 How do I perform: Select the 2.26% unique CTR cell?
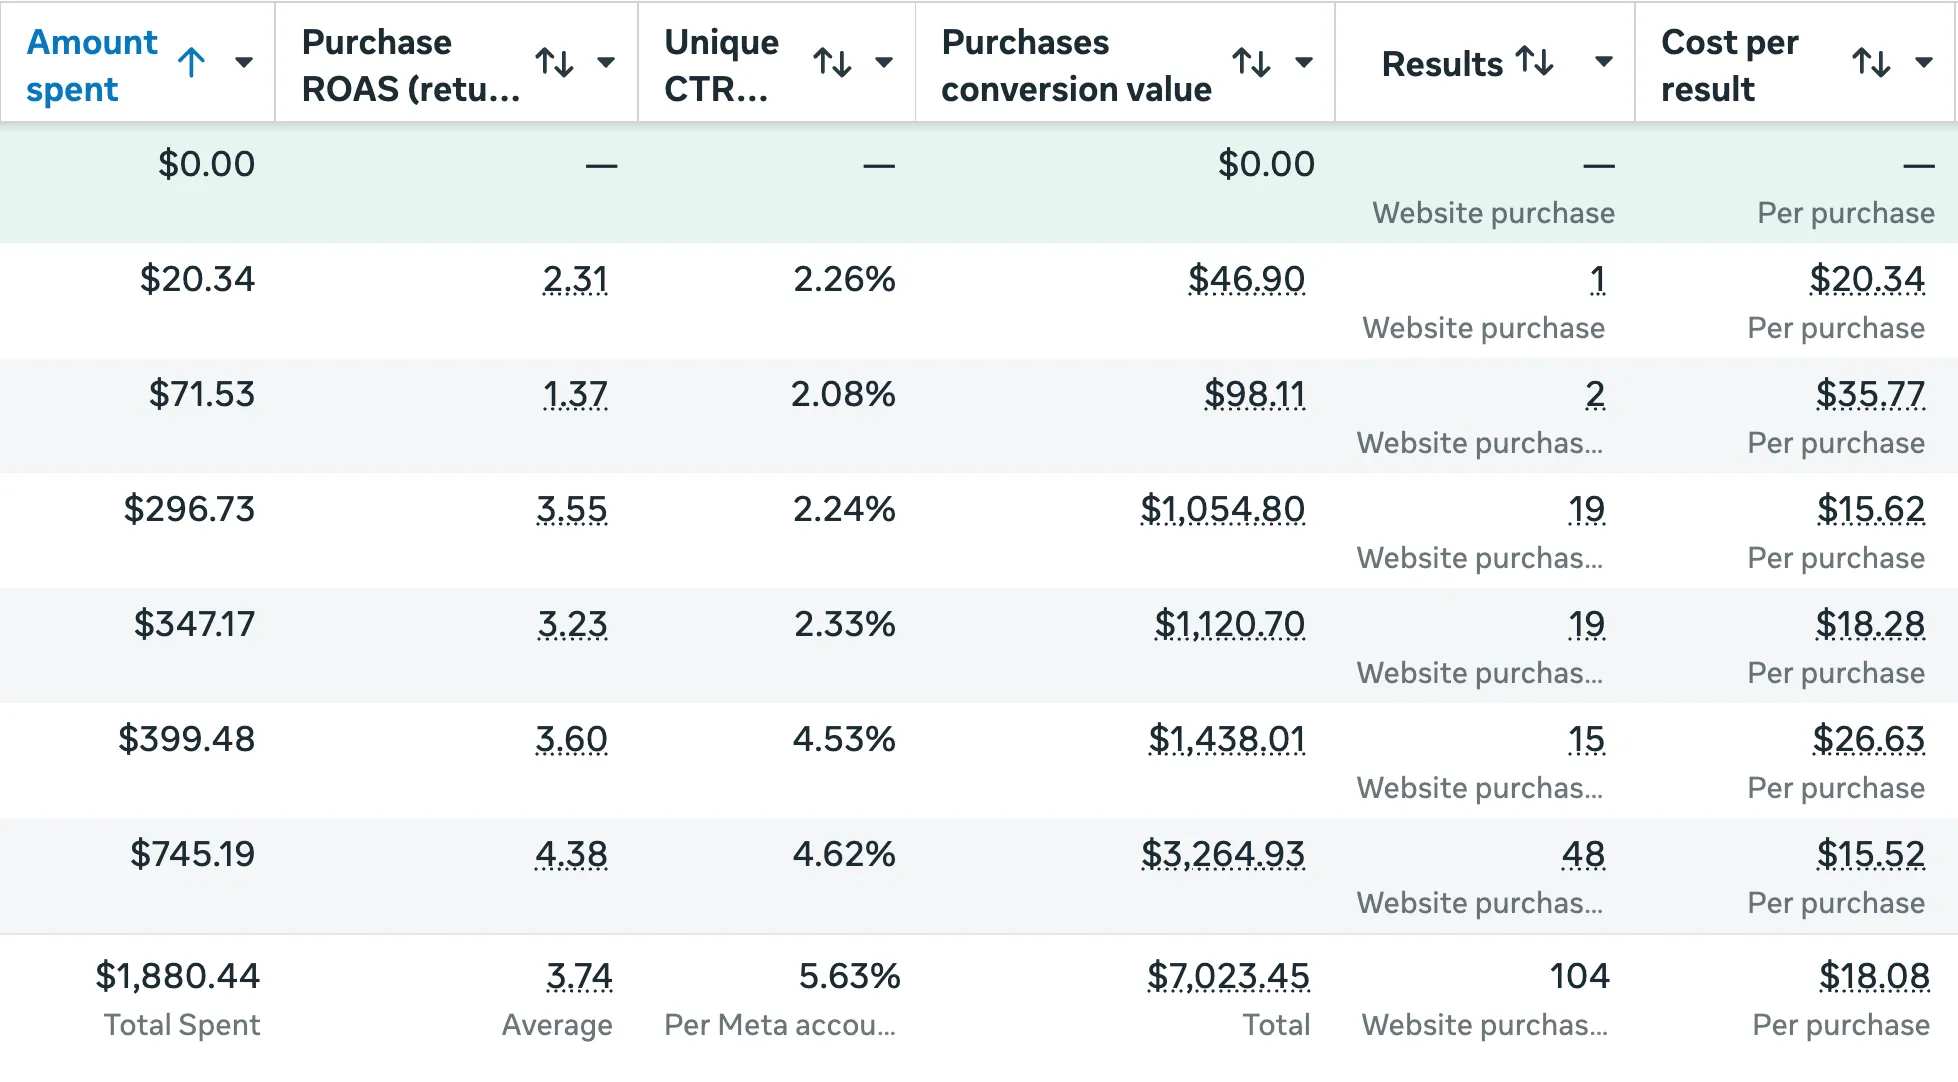pos(844,279)
